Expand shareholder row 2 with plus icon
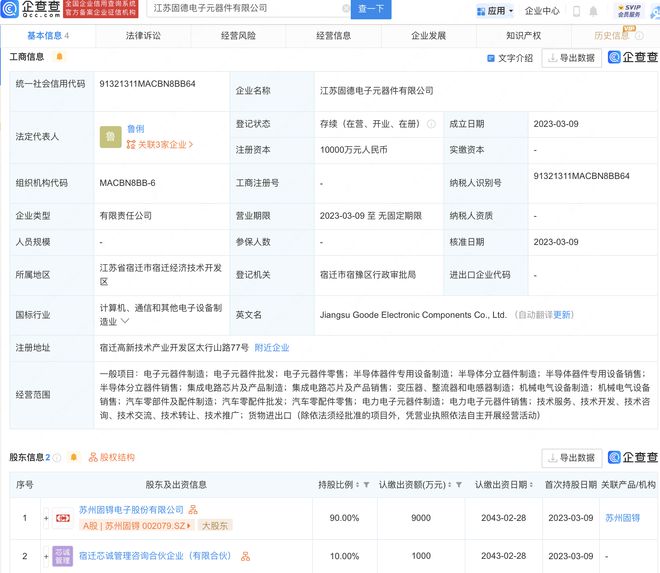Image resolution: width=660 pixels, height=573 pixels. click(x=46, y=557)
